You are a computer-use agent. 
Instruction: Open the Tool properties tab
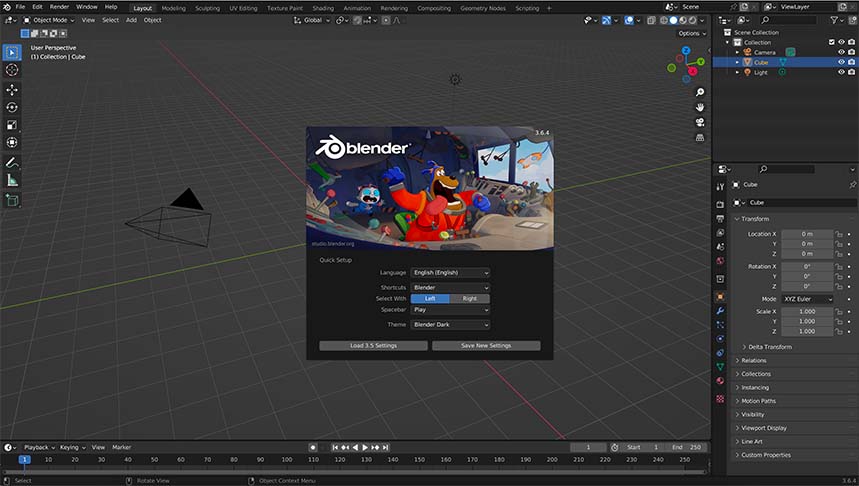pyautogui.click(x=720, y=187)
